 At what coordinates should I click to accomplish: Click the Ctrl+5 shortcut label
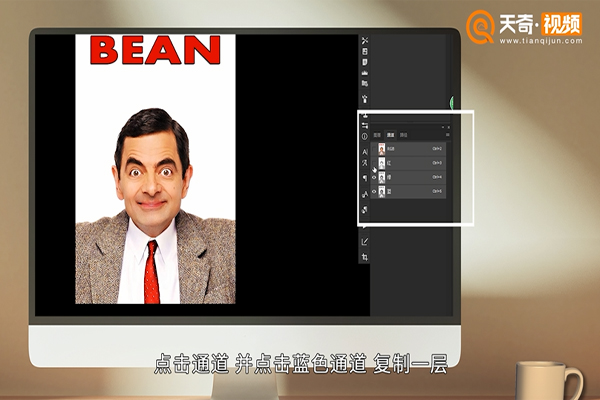pos(437,191)
